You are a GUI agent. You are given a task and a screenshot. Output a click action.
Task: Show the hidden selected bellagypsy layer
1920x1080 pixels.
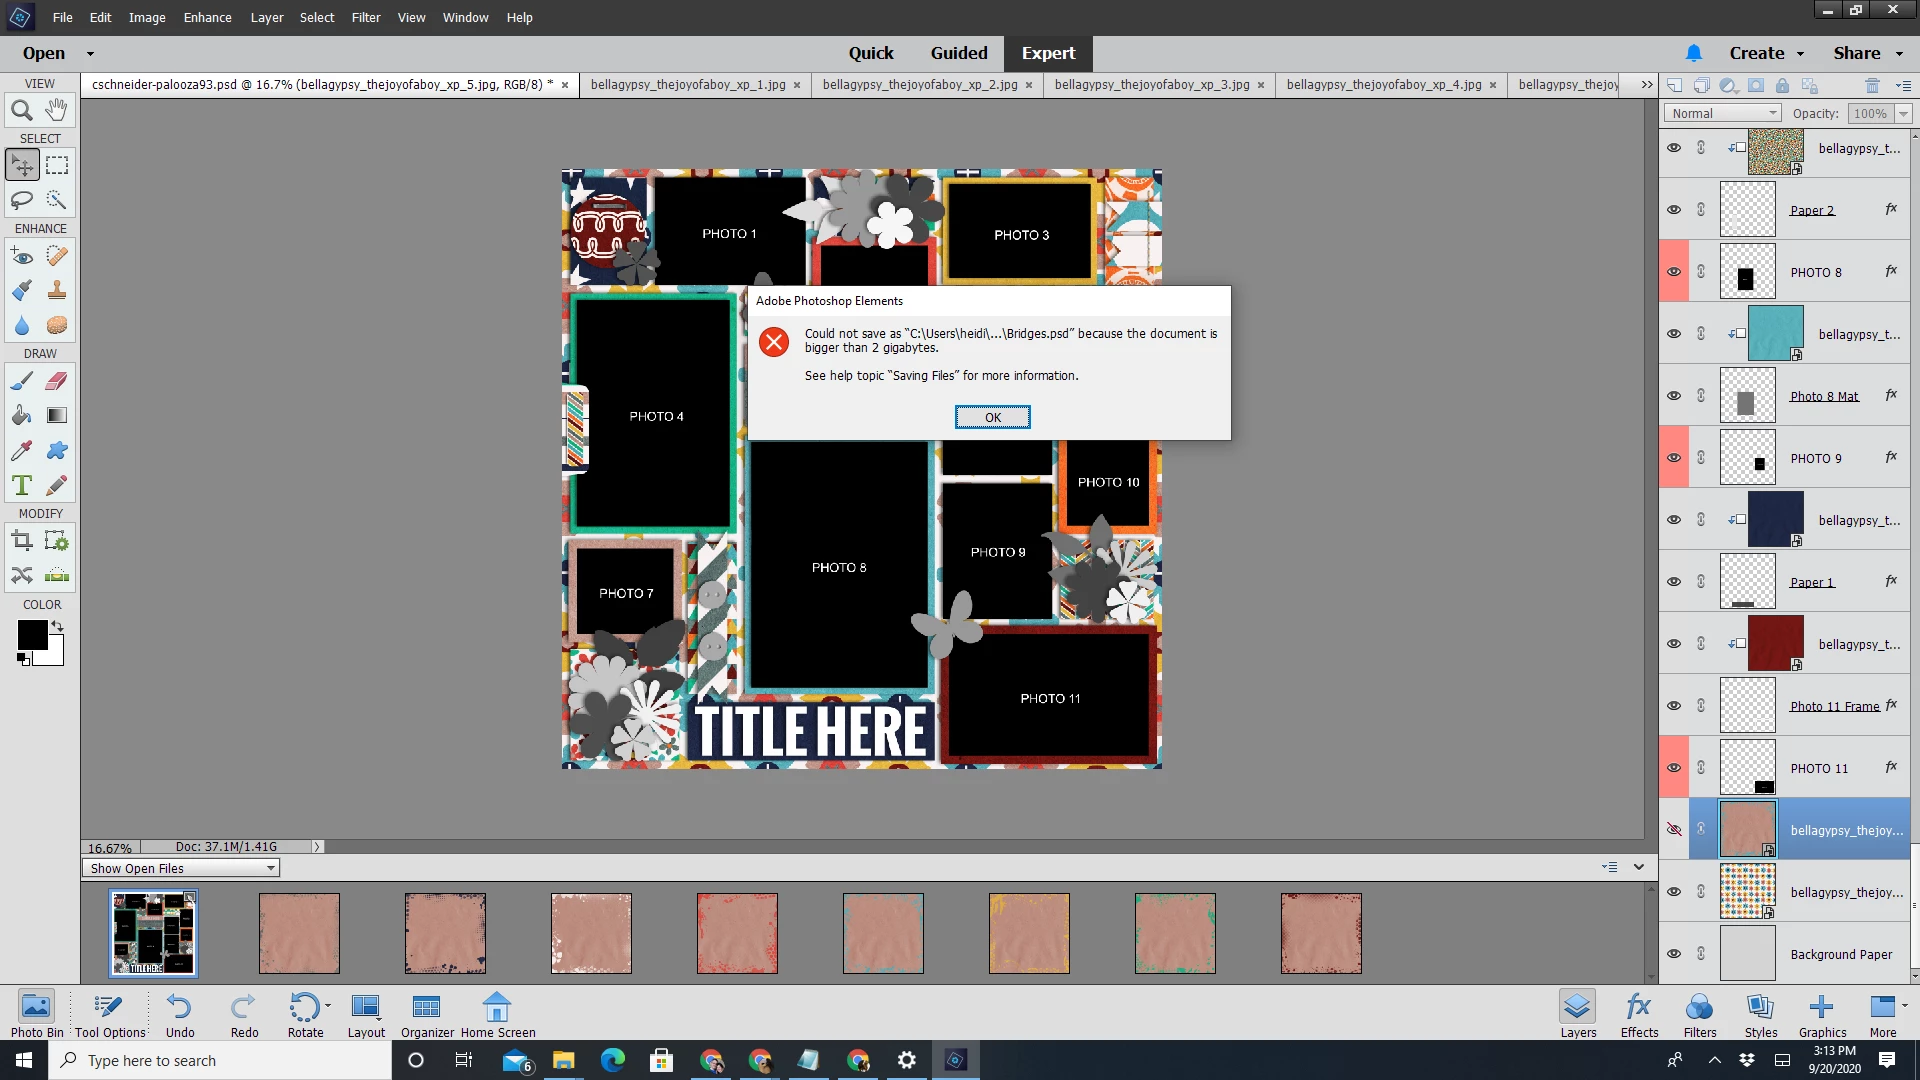pyautogui.click(x=1674, y=830)
